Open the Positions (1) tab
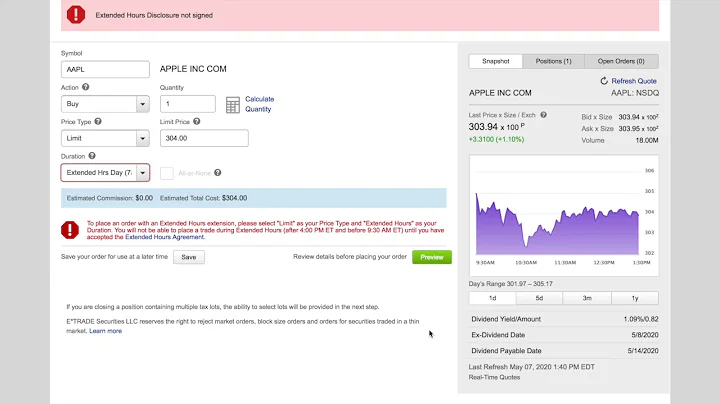 553,61
